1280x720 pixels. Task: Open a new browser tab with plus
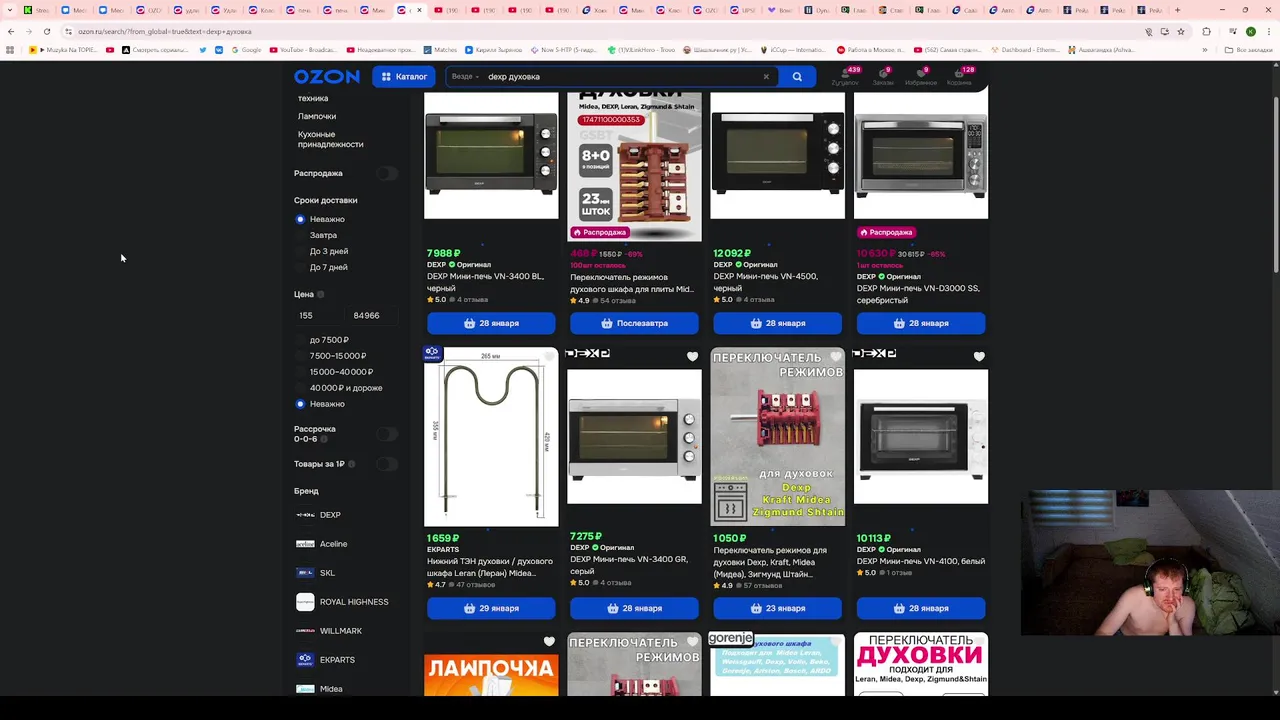[1177, 10]
